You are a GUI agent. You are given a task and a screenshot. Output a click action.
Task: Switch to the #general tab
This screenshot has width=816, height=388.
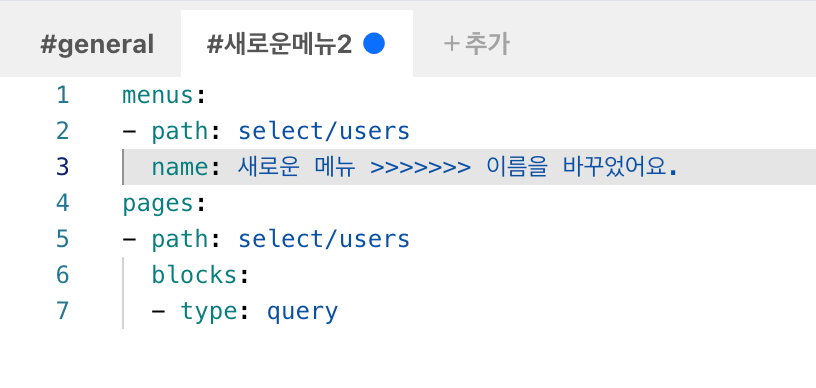97,44
